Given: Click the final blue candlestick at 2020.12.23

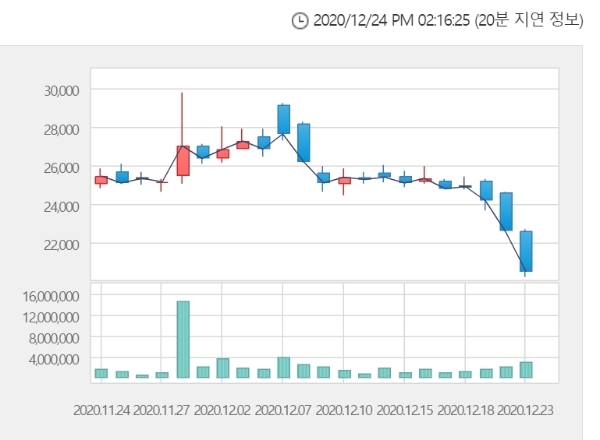Looking at the screenshot, I should [526, 251].
